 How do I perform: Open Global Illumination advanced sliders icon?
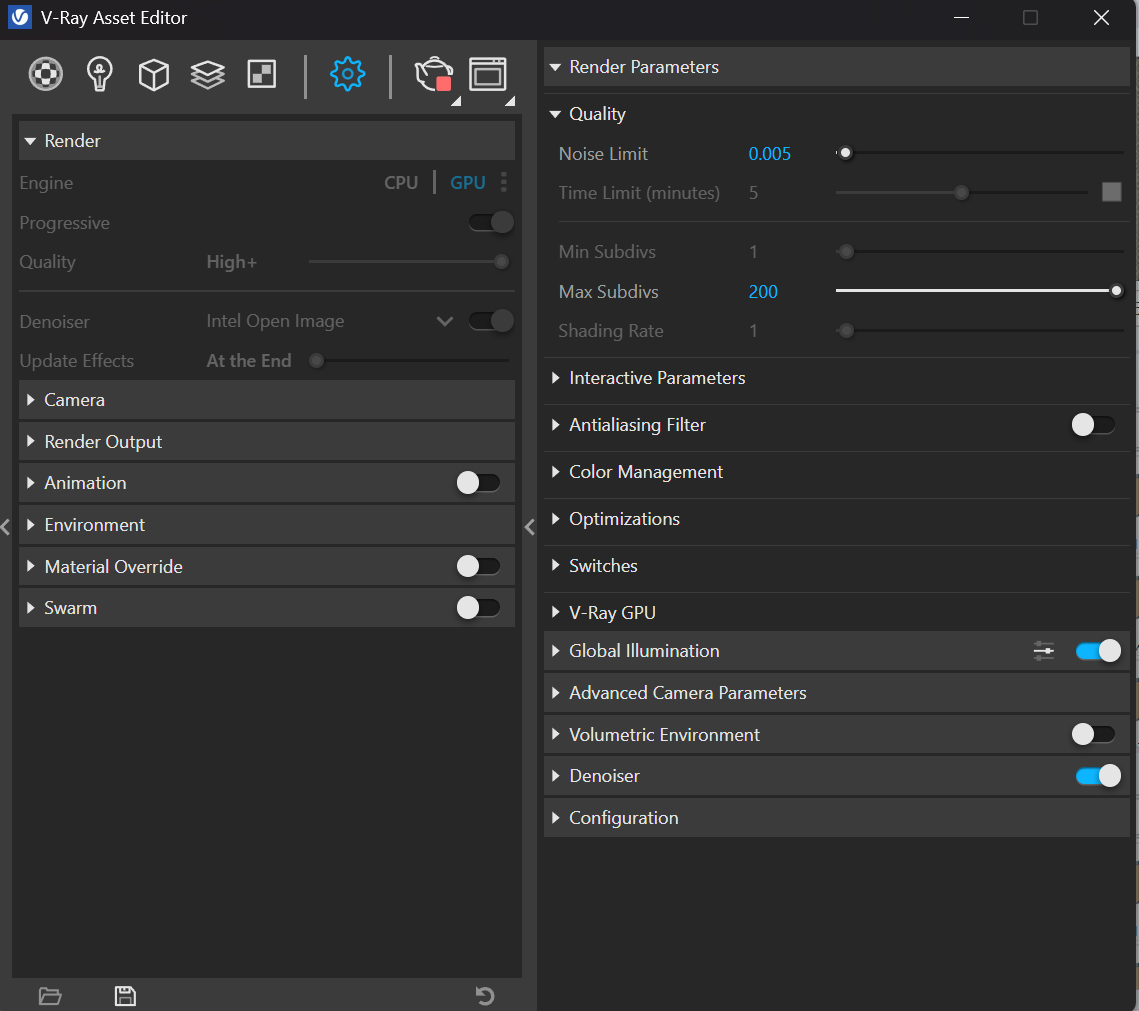click(1044, 651)
